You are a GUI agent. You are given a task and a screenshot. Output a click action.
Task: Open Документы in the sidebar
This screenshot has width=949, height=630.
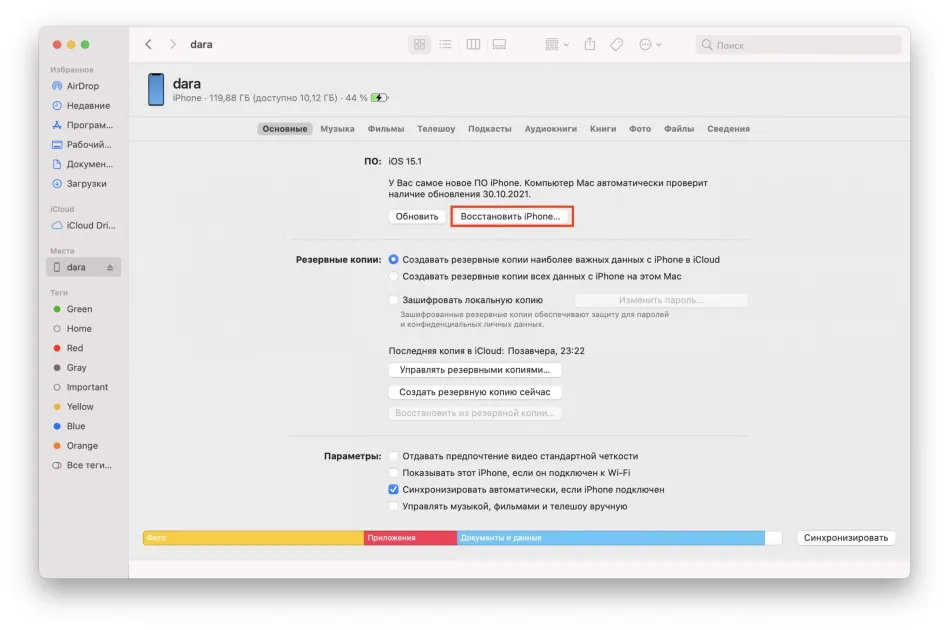pyautogui.click(x=83, y=164)
